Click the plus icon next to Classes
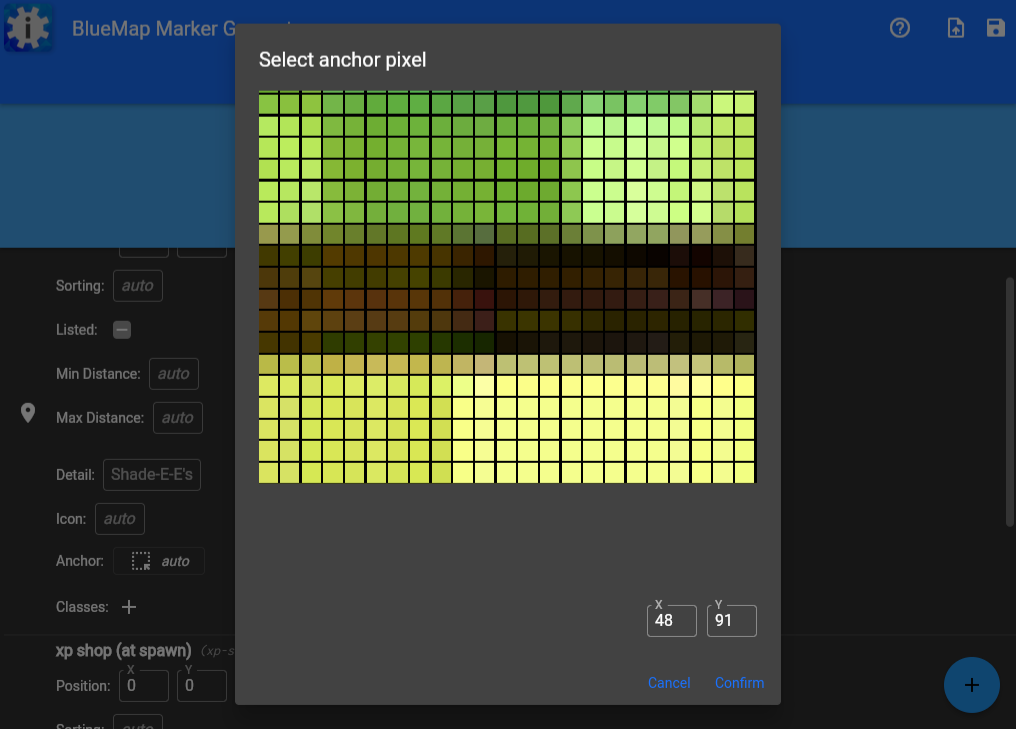Screen dimensions: 1016x729 (129, 607)
